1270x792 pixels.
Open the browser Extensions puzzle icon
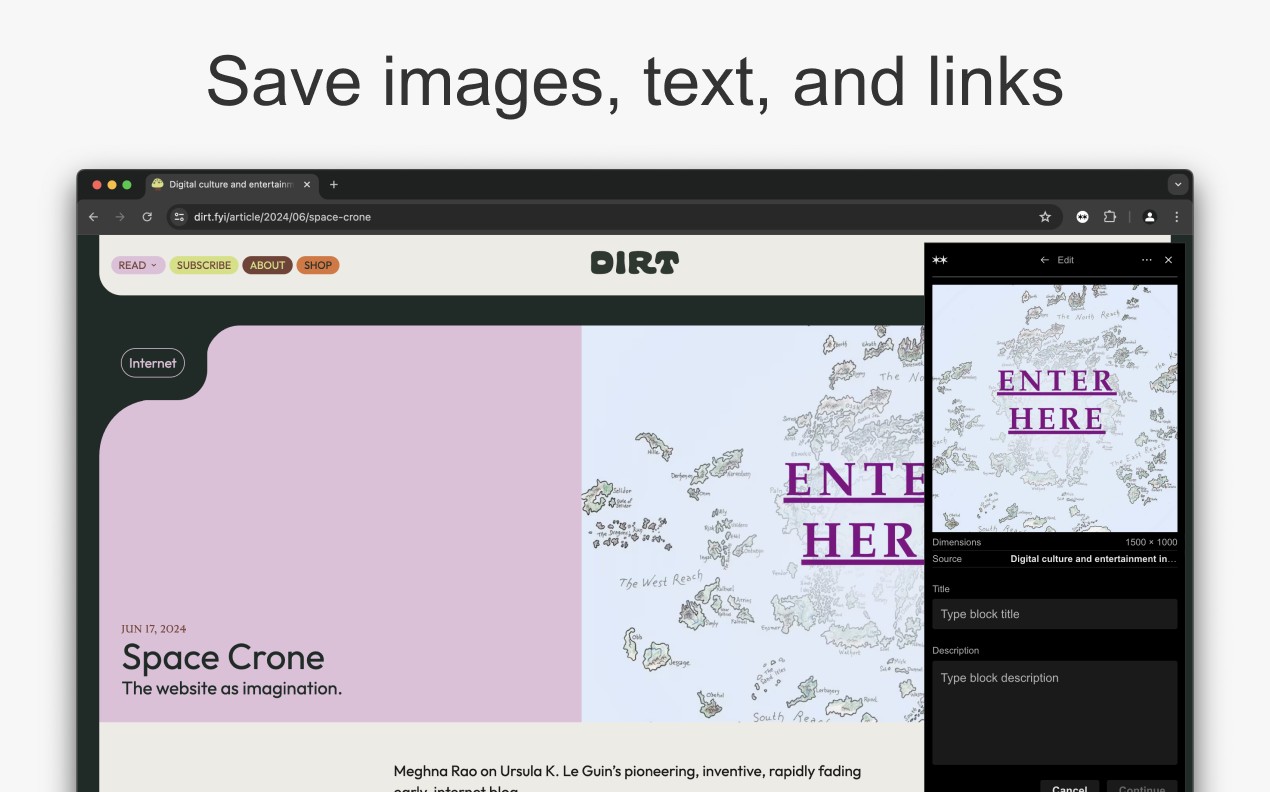pyautogui.click(x=1109, y=217)
